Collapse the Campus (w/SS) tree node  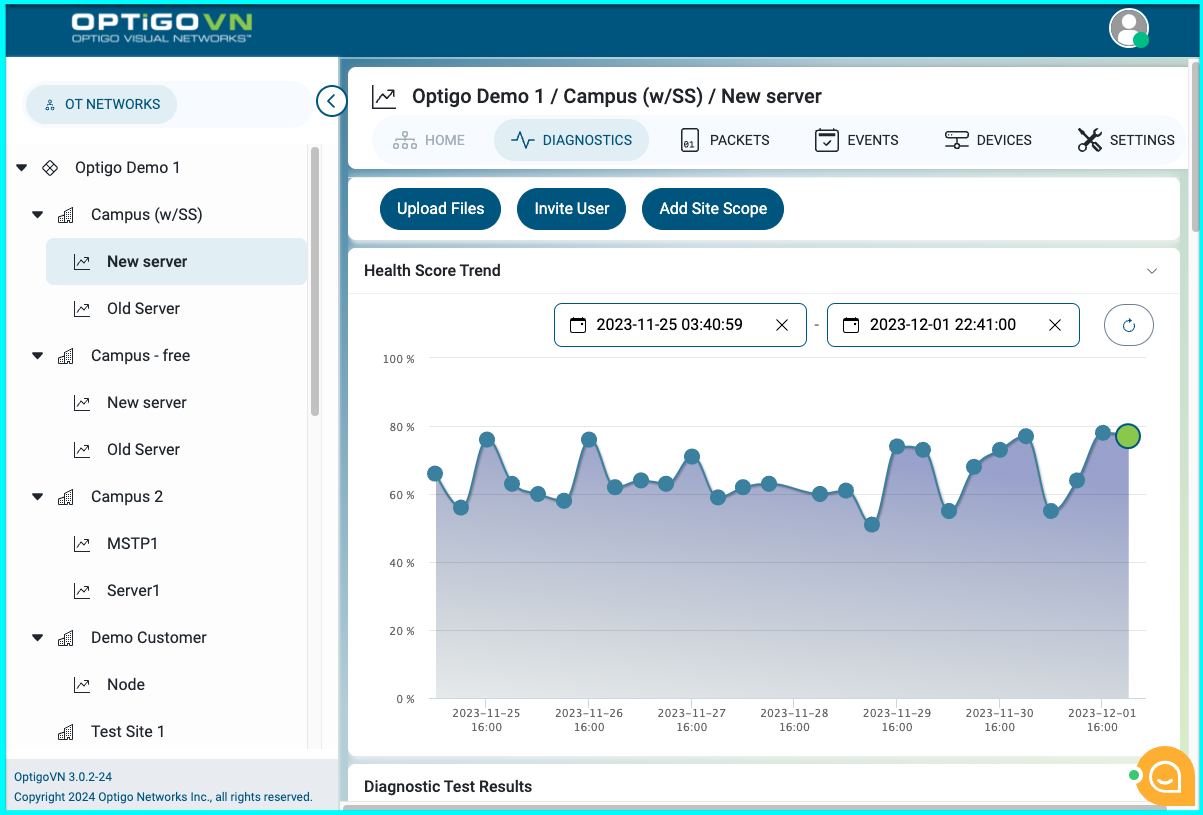tap(38, 215)
